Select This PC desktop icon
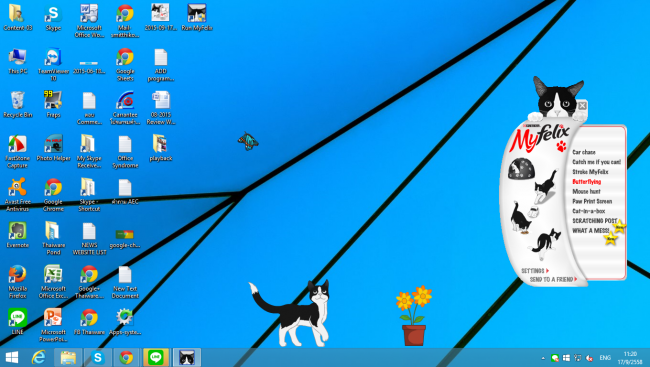650x367 pixels. (17, 61)
